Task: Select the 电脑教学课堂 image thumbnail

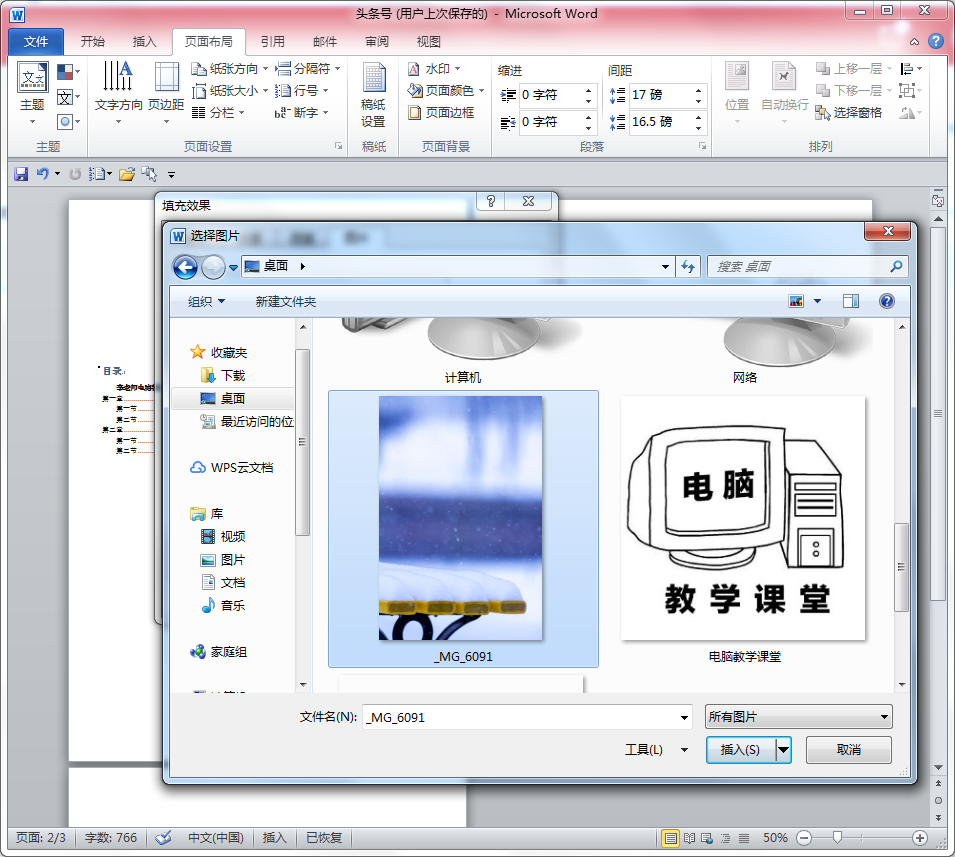Action: [743, 520]
